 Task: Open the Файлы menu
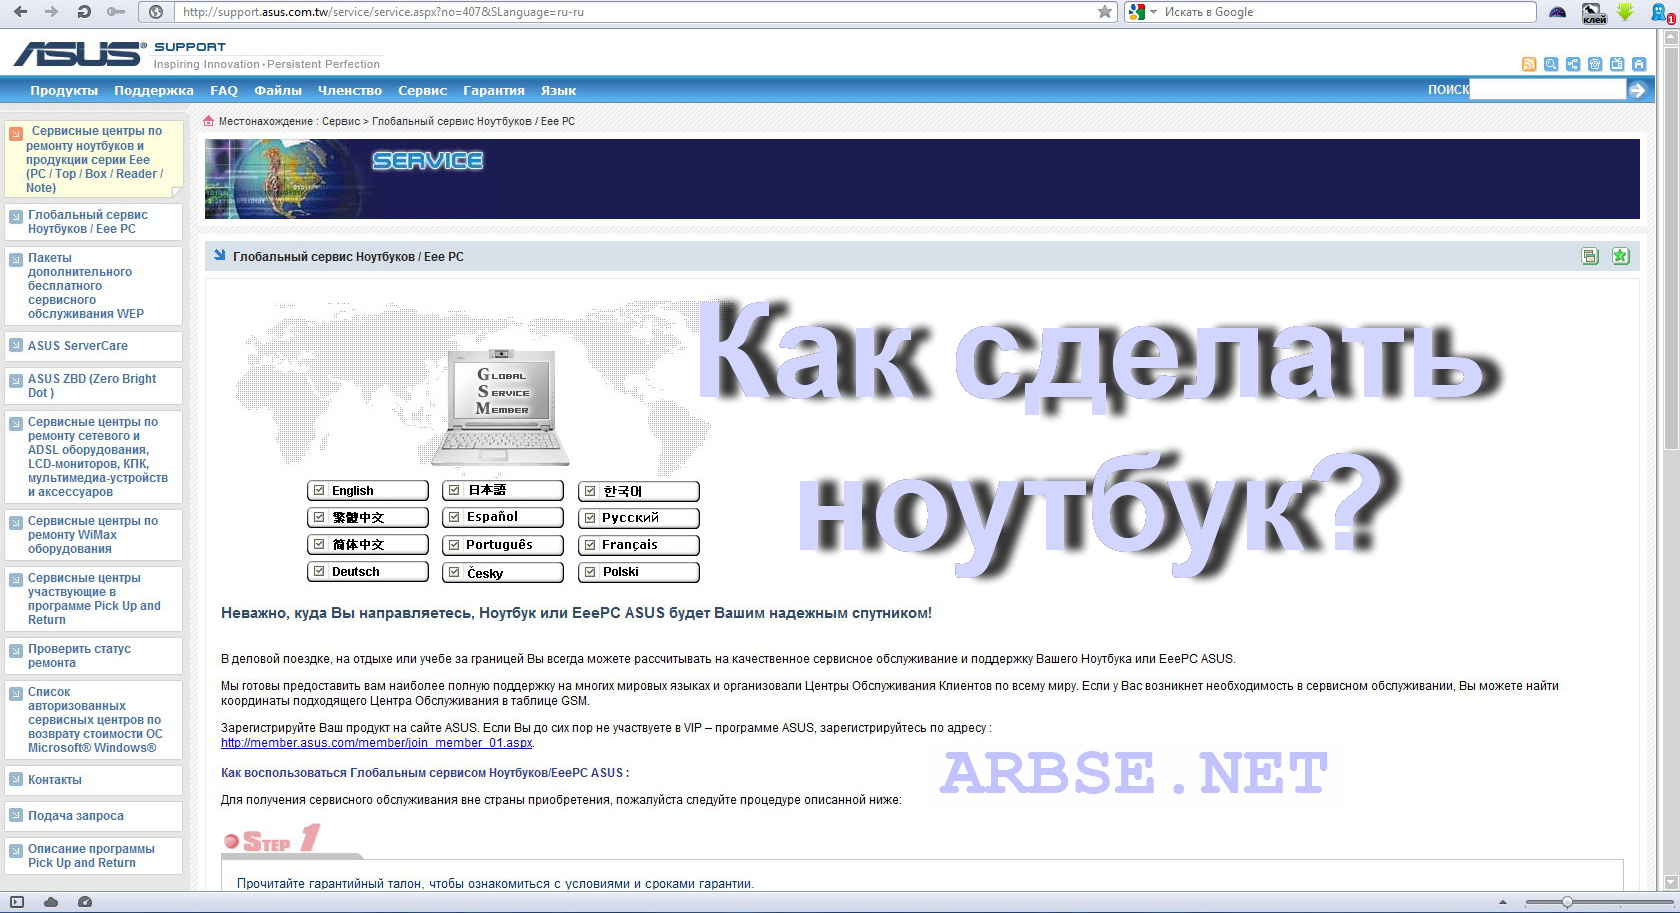tap(278, 90)
